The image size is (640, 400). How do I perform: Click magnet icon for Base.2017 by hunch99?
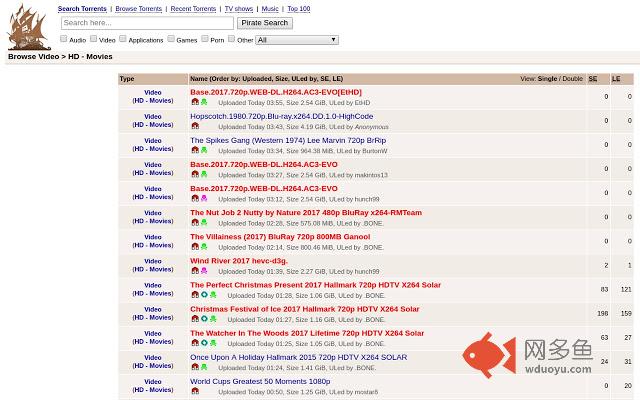pyautogui.click(x=195, y=198)
